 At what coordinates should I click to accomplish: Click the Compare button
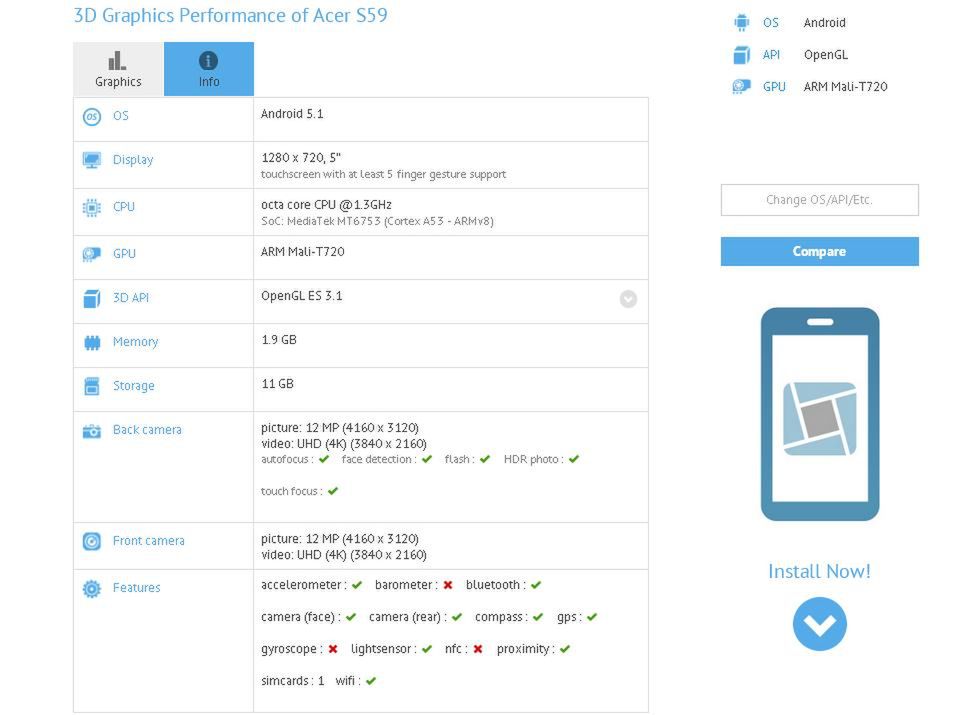(x=820, y=251)
